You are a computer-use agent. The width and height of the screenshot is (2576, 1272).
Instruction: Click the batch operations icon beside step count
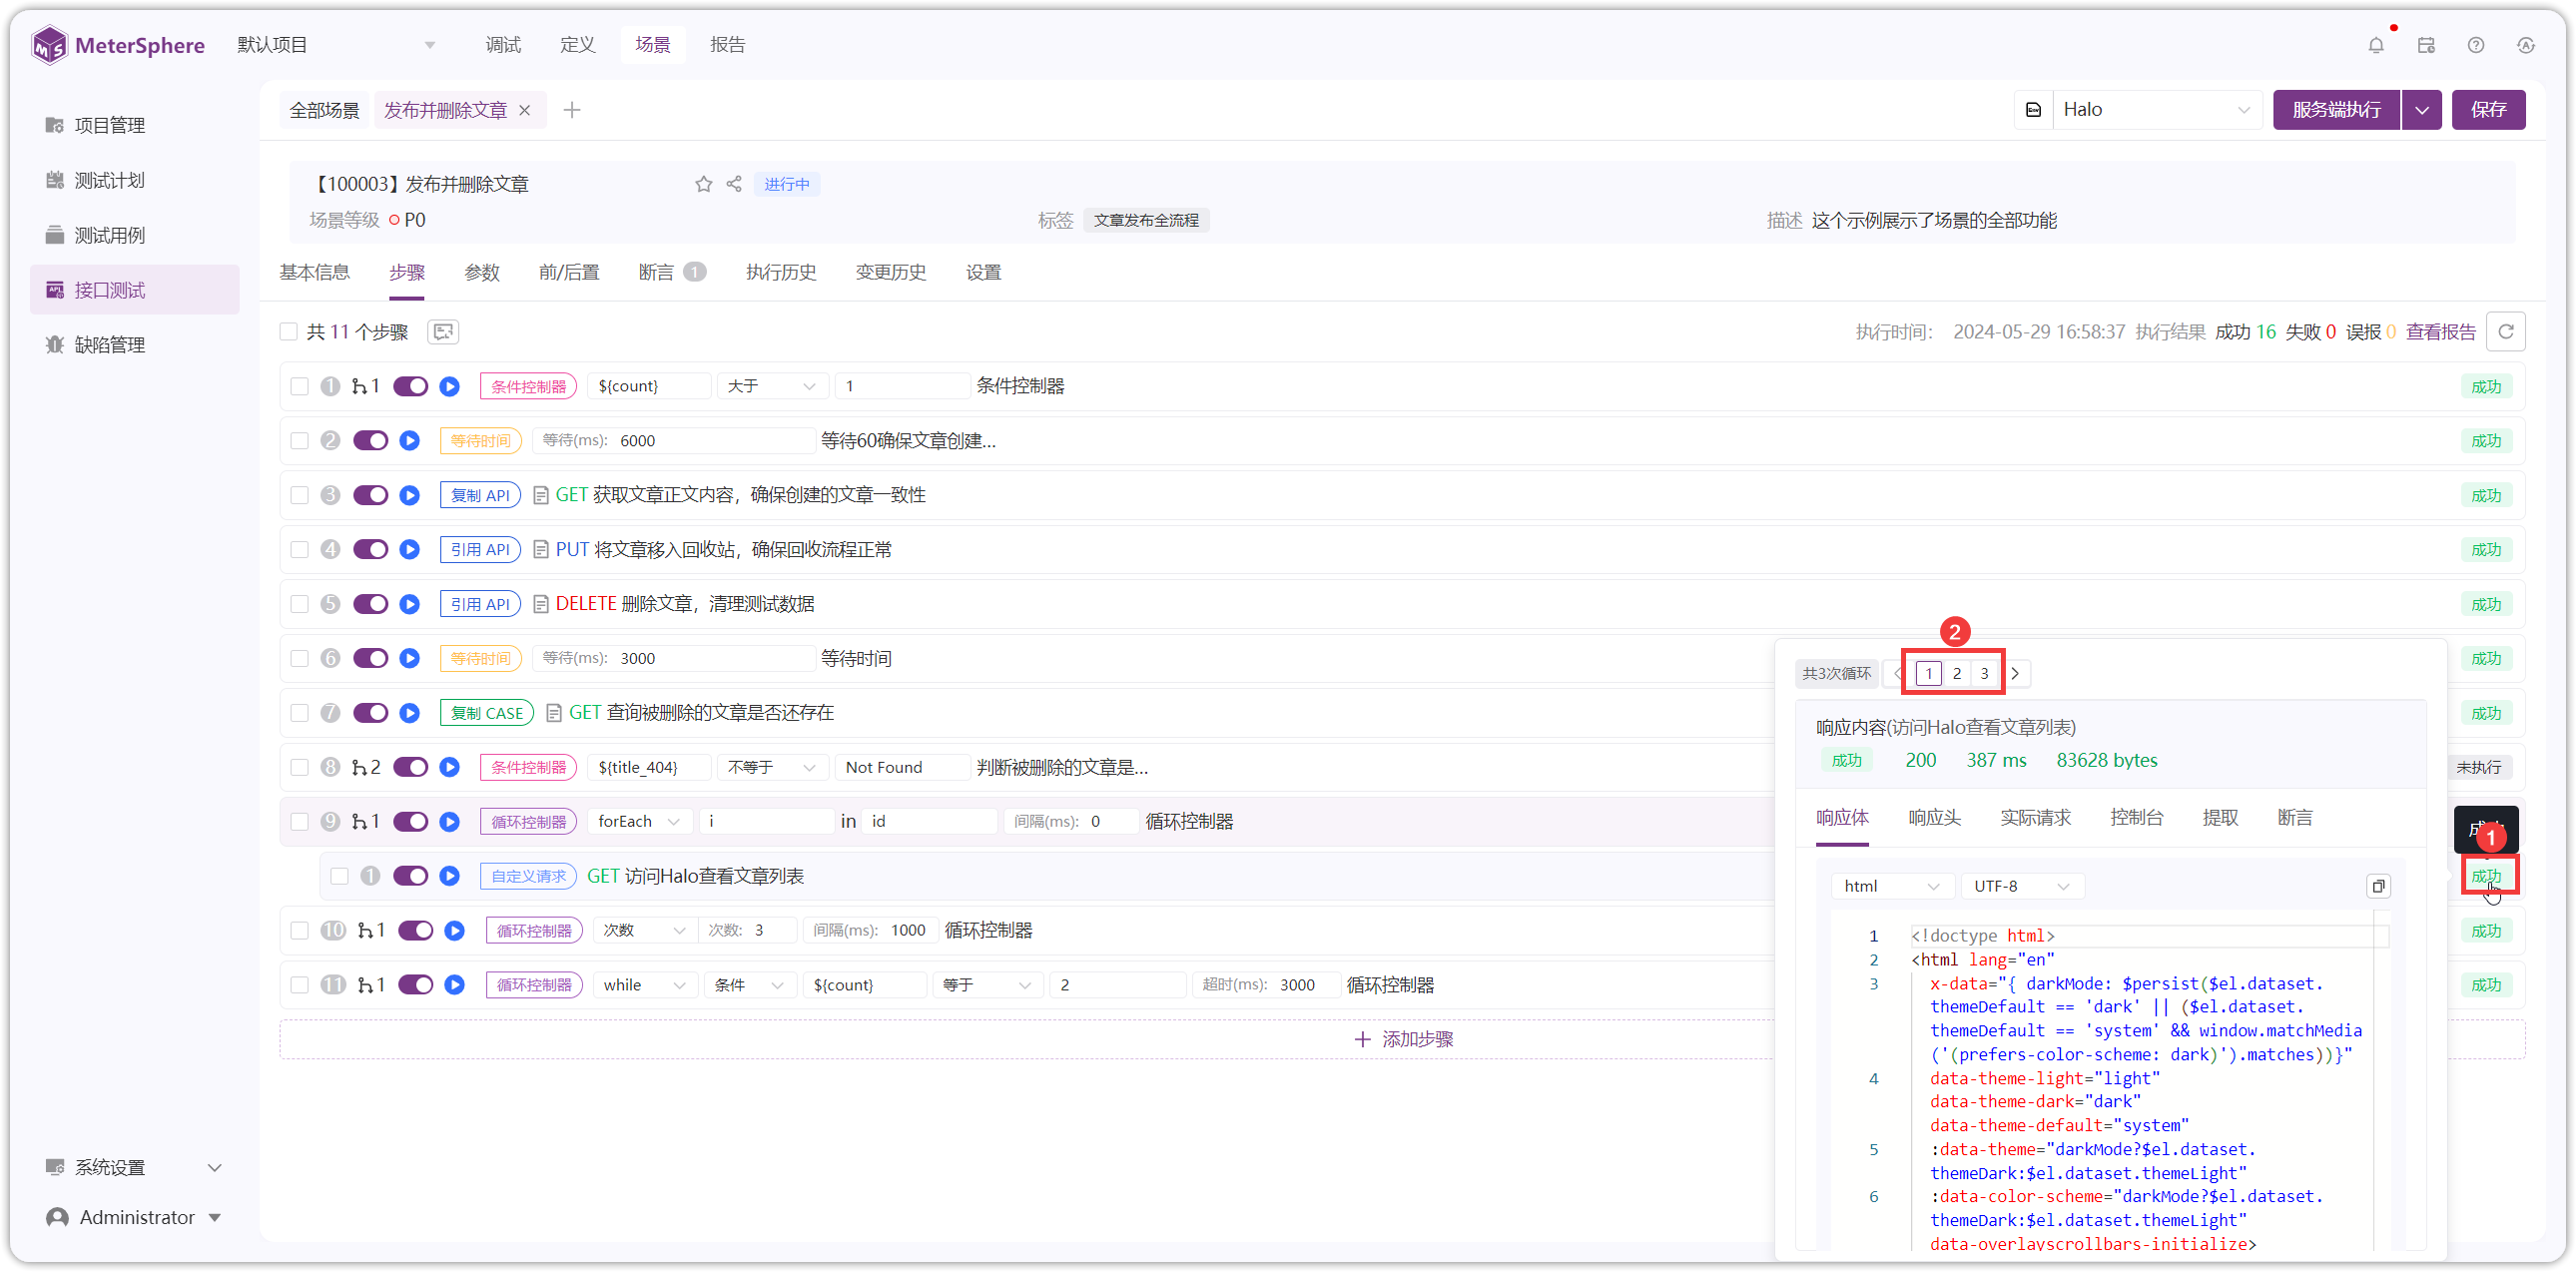pyautogui.click(x=443, y=332)
